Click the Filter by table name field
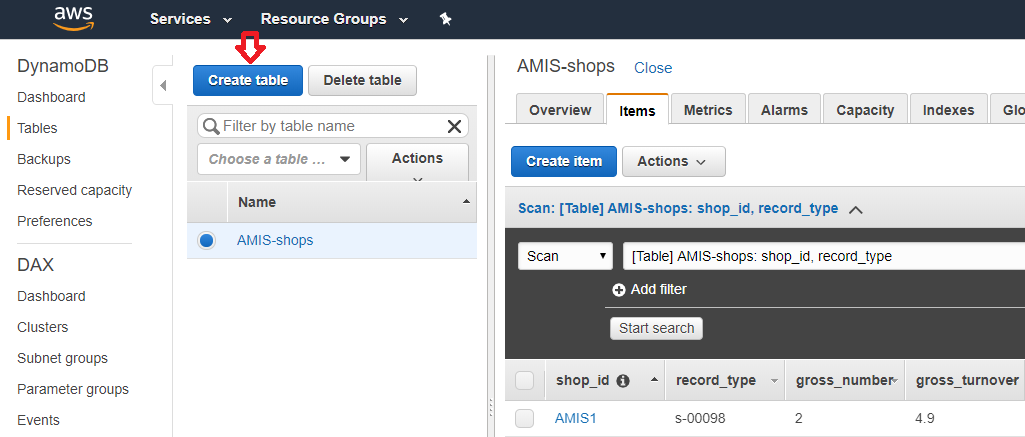This screenshot has height=437, width=1025. click(x=330, y=126)
